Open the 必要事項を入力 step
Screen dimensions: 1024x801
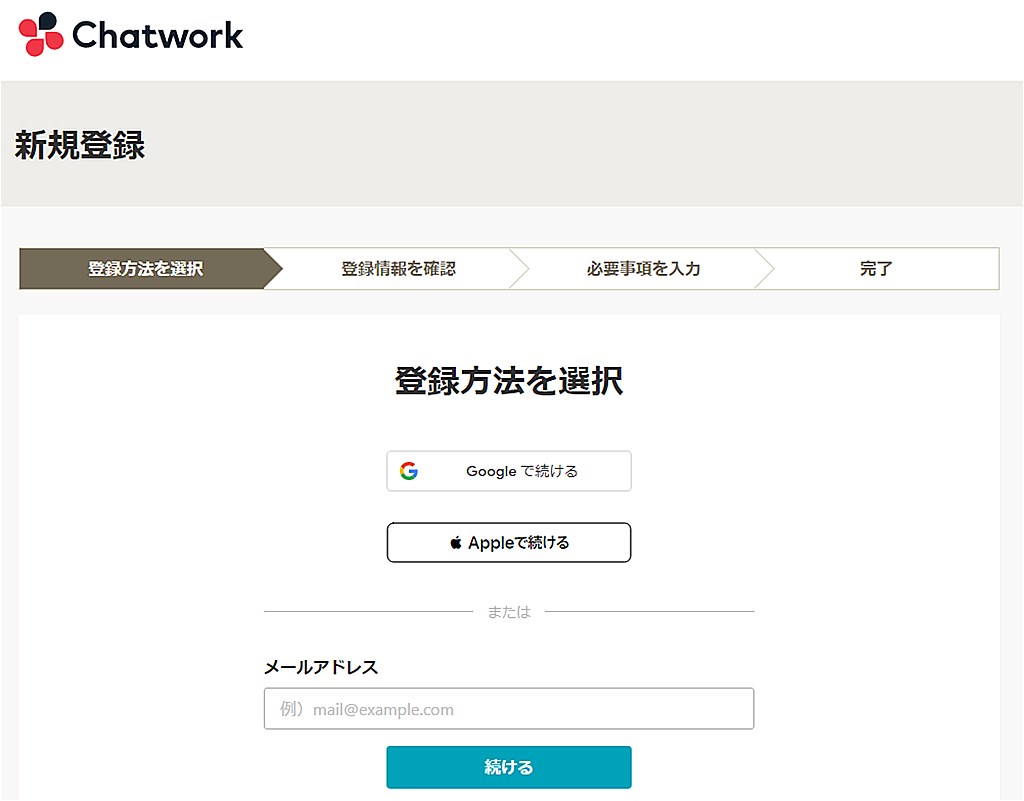(641, 268)
